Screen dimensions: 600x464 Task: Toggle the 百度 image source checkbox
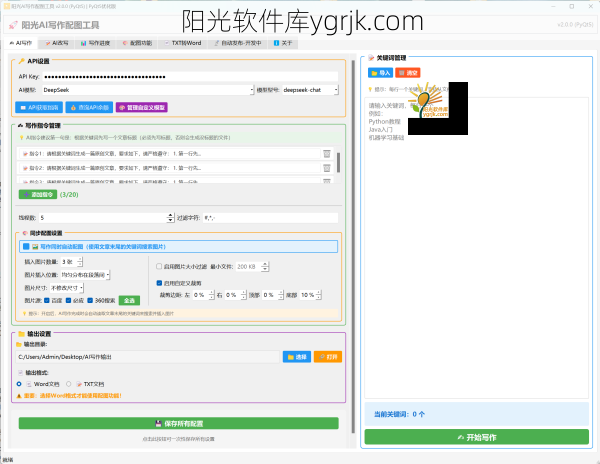pyautogui.click(x=47, y=300)
